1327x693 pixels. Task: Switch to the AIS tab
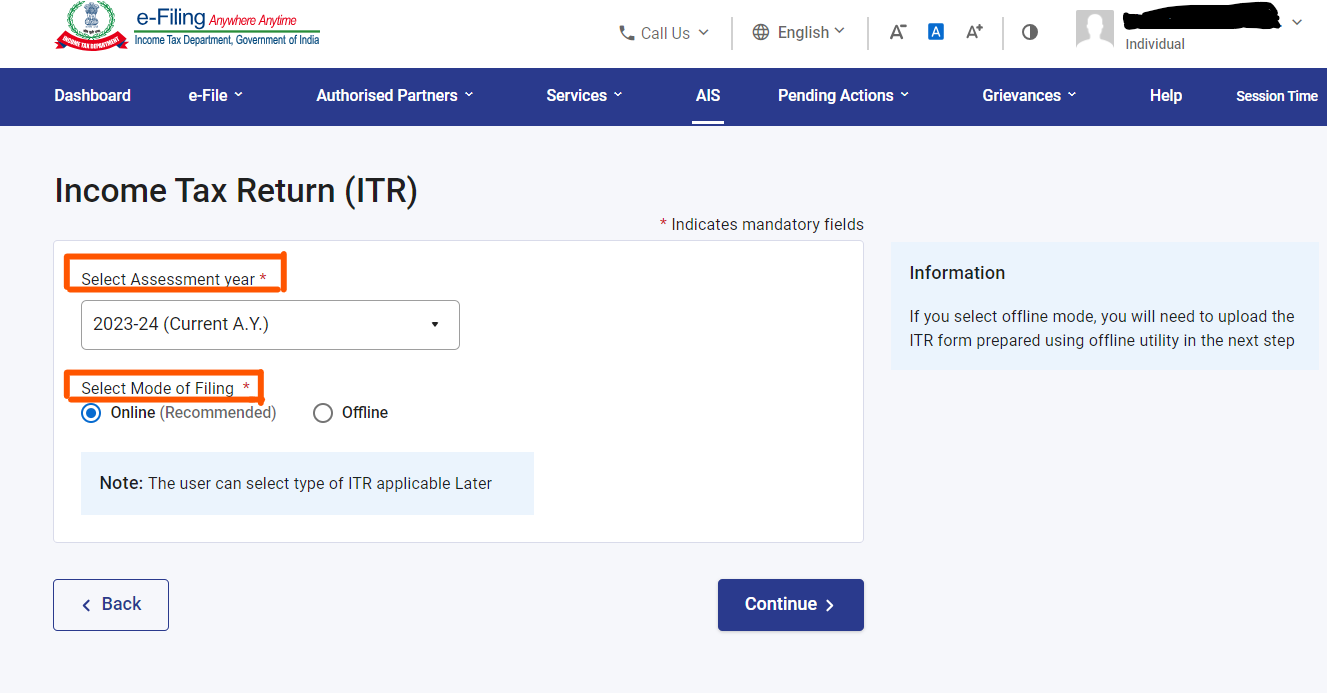tap(707, 95)
